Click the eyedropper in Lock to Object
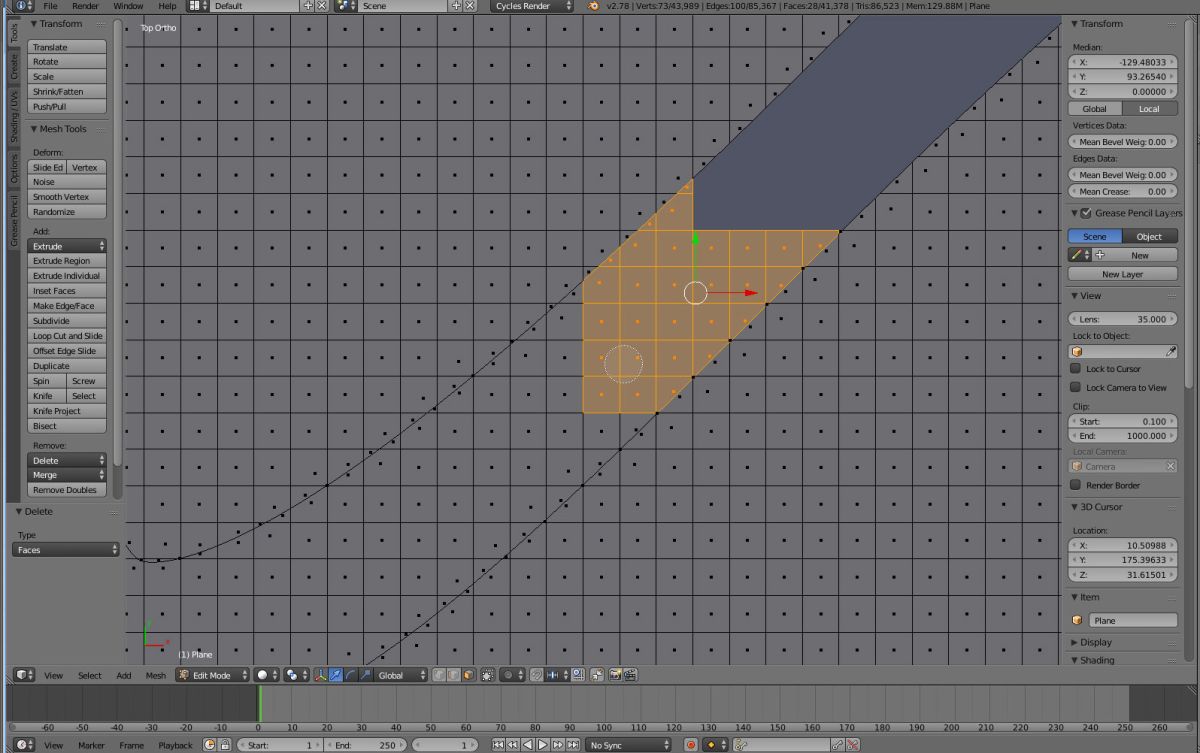The image size is (1200, 753). 1171,351
